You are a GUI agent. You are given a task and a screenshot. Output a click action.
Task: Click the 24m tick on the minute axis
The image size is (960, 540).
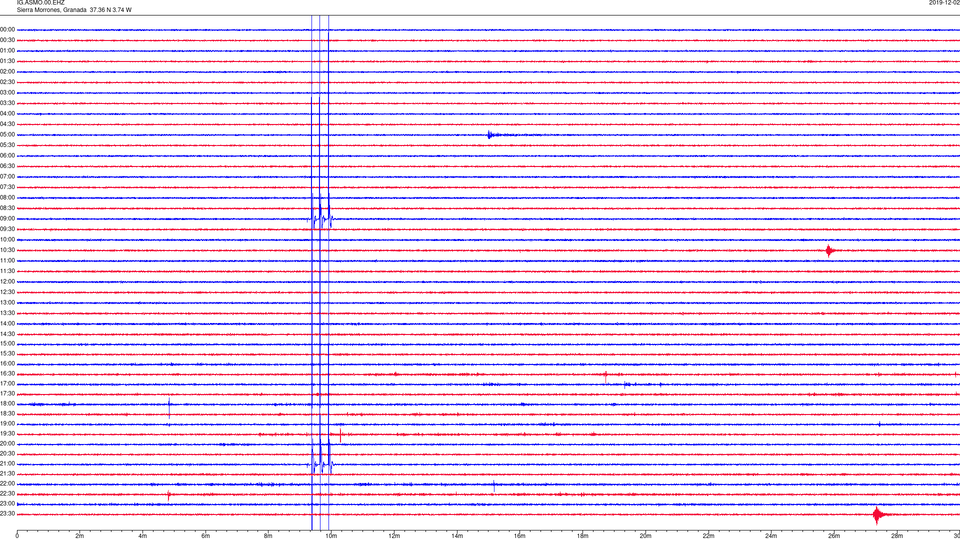[771, 536]
